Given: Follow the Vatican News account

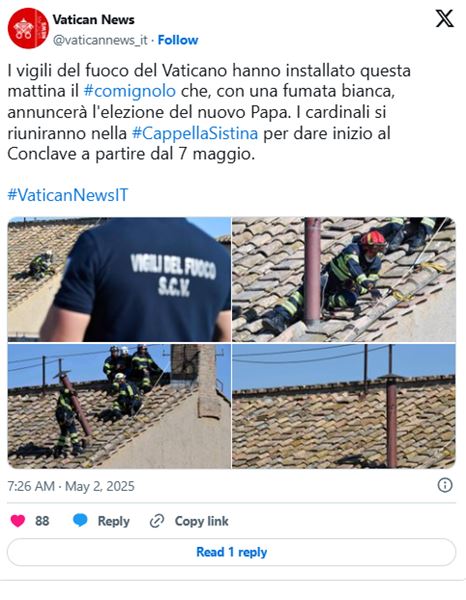Looking at the screenshot, I should [178, 40].
